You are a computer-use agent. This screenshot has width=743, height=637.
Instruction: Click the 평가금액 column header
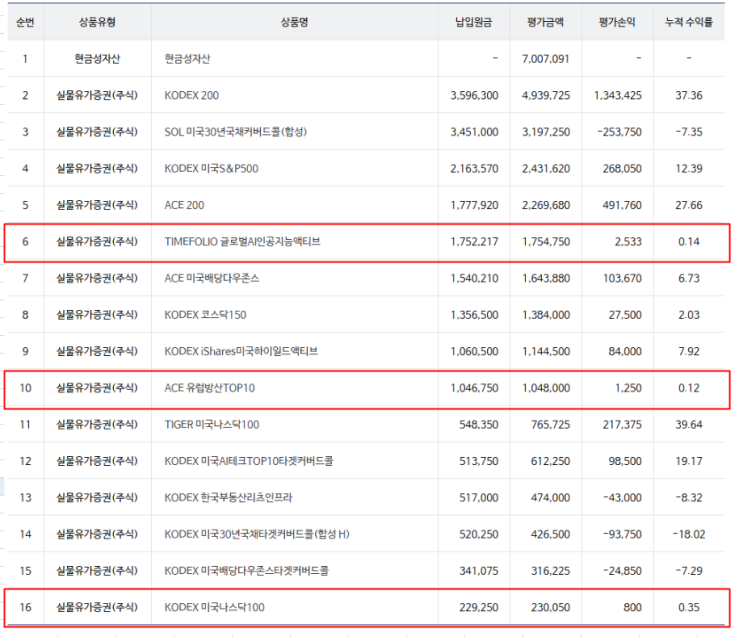tap(545, 22)
